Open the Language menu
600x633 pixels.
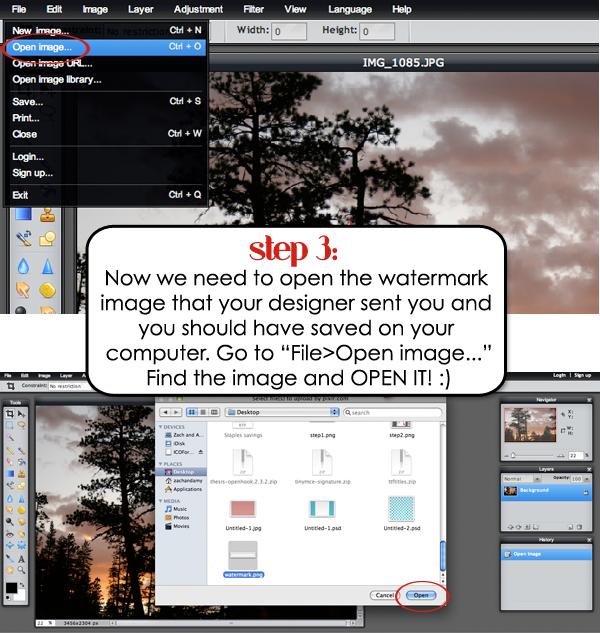click(x=350, y=9)
